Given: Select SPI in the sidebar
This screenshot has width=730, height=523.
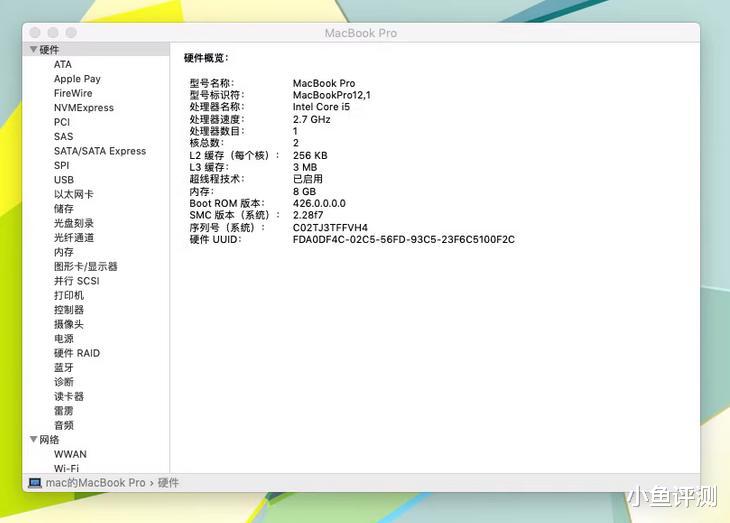Looking at the screenshot, I should click(61, 165).
